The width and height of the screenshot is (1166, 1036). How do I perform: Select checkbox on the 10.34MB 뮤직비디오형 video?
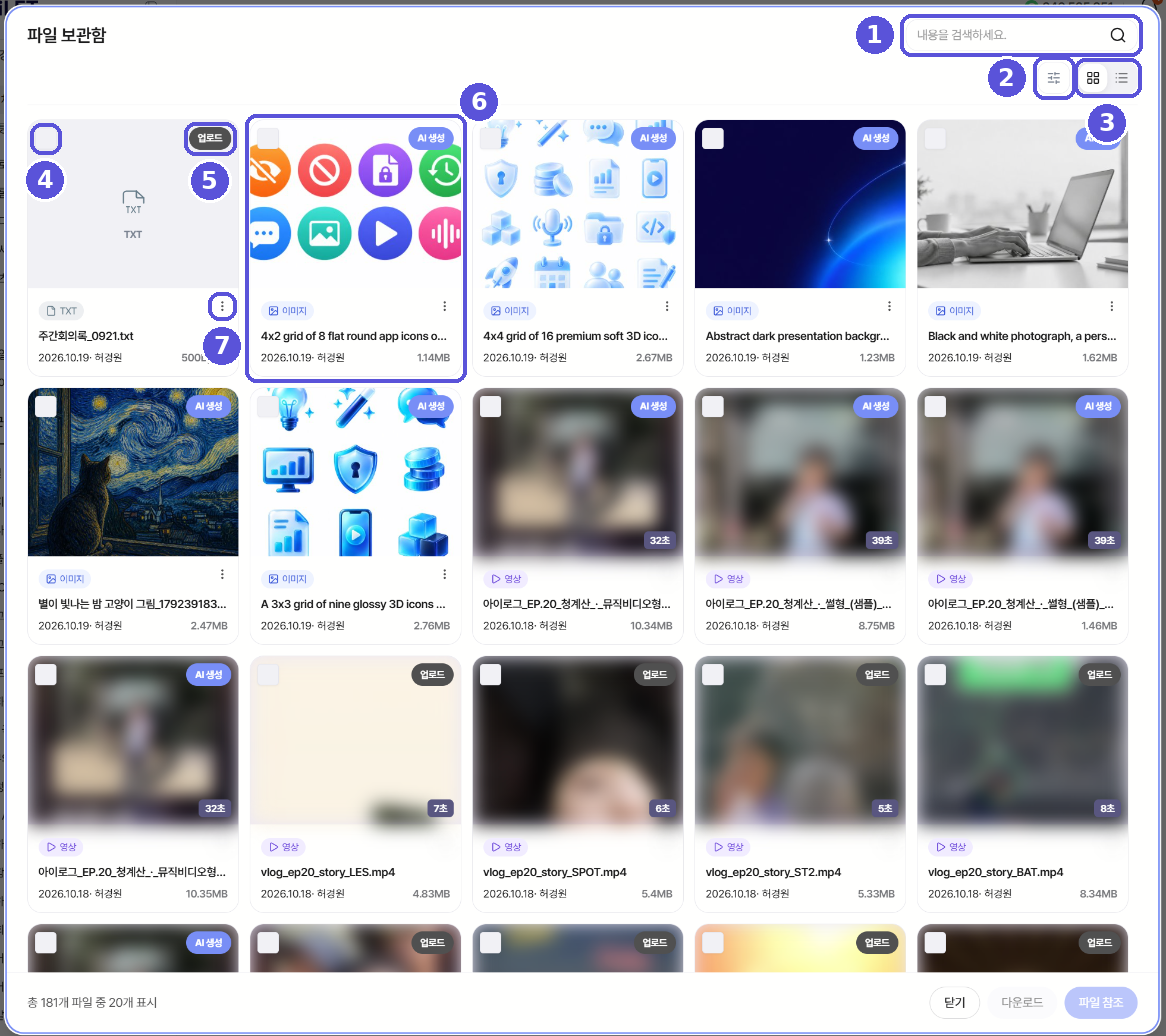pyautogui.click(x=490, y=407)
